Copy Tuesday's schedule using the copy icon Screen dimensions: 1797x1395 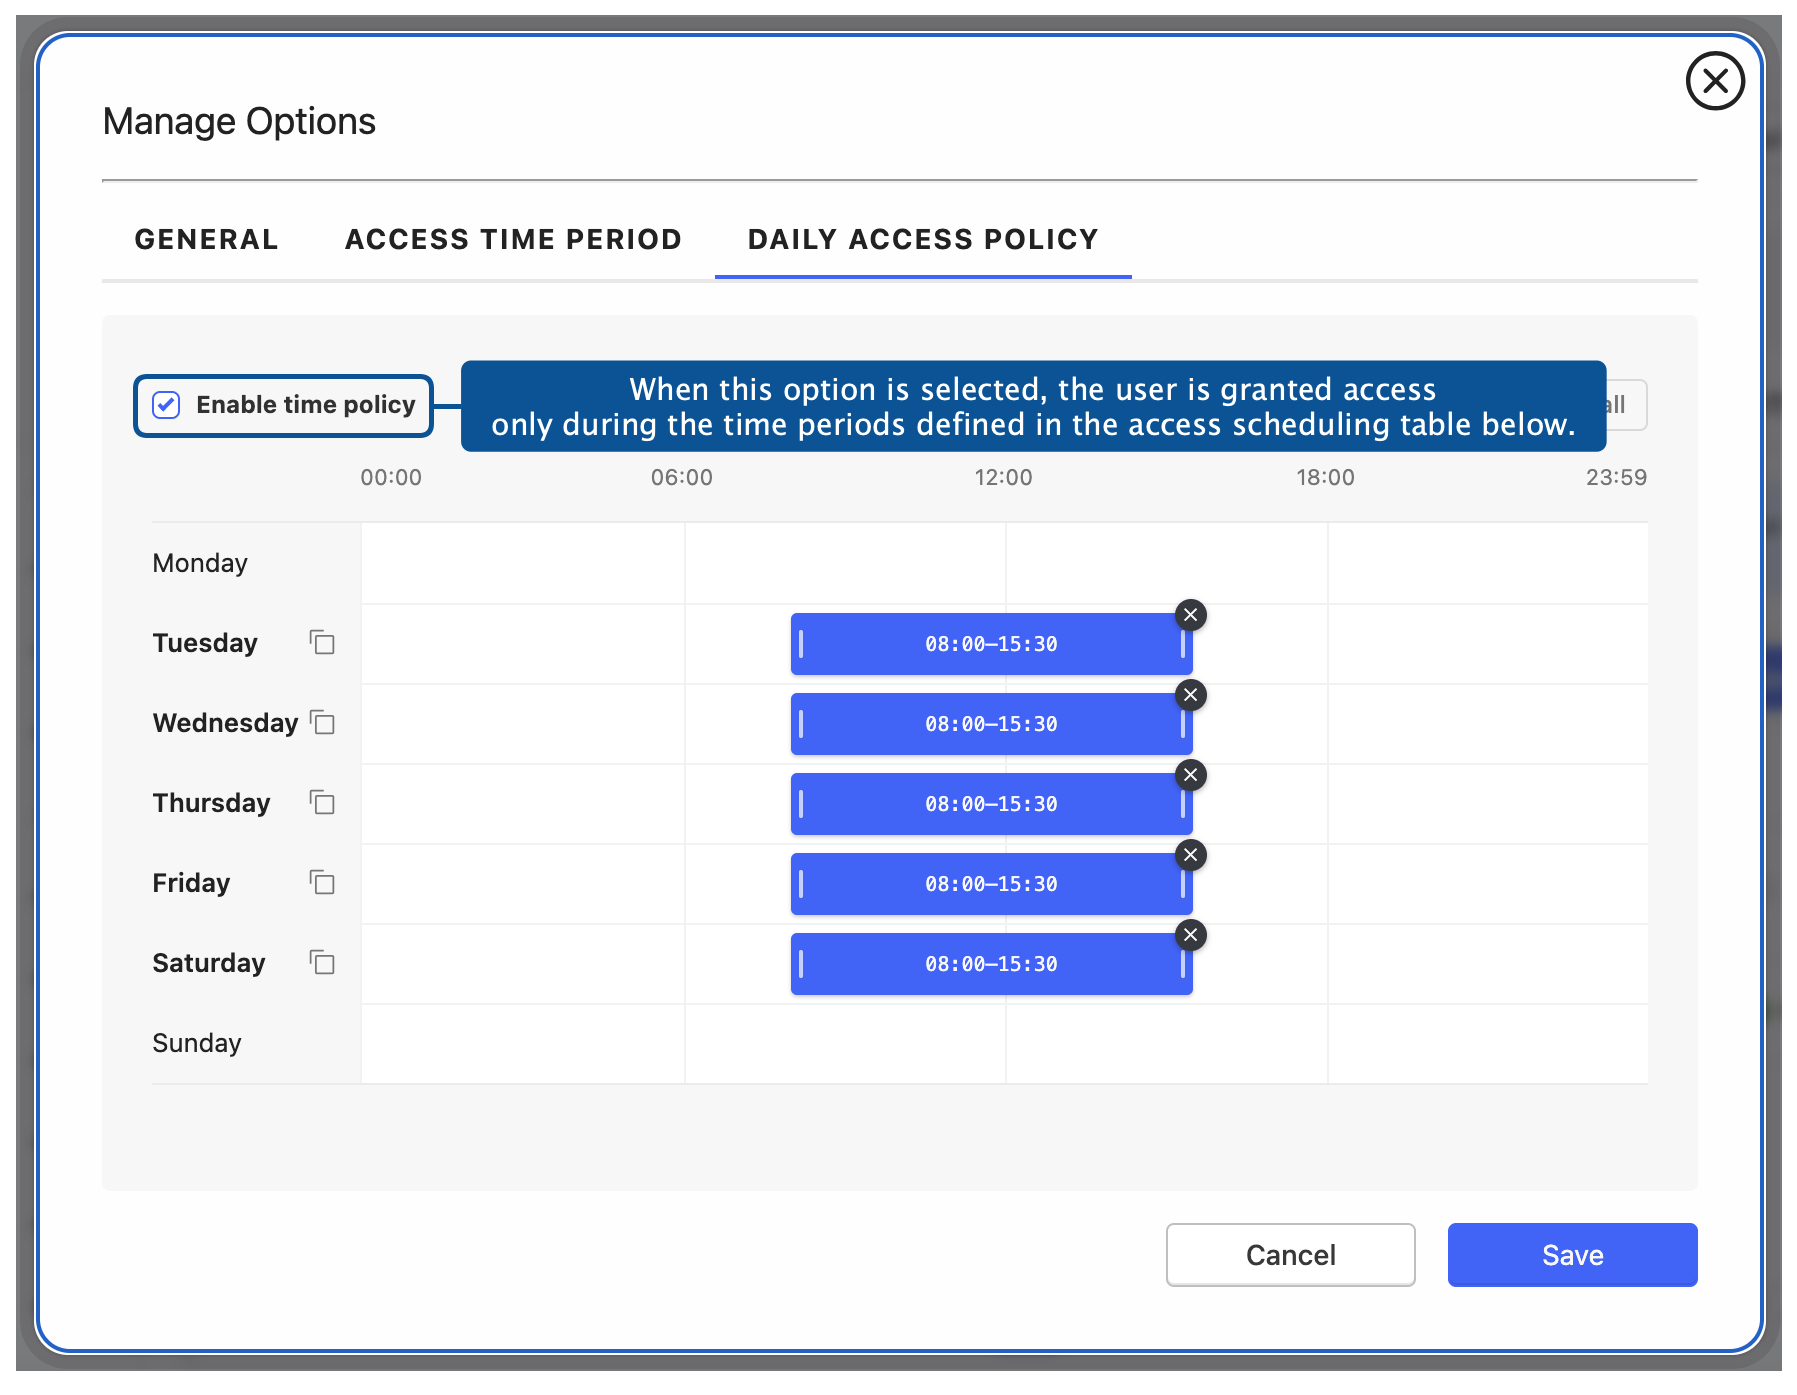click(x=322, y=642)
